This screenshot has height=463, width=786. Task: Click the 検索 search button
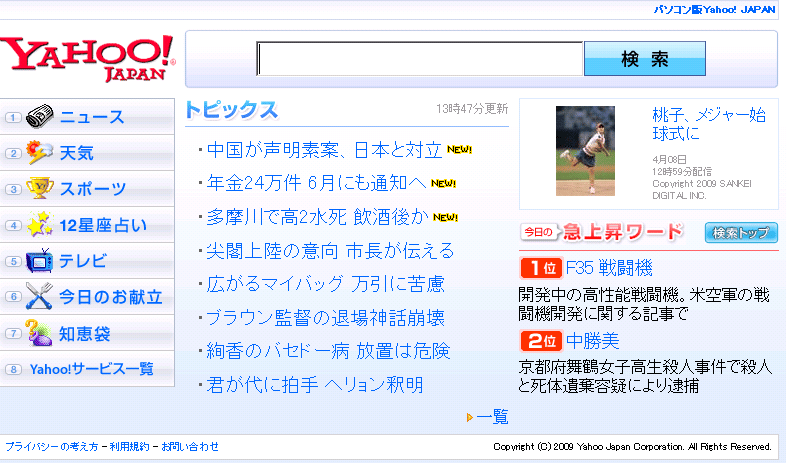(x=645, y=59)
